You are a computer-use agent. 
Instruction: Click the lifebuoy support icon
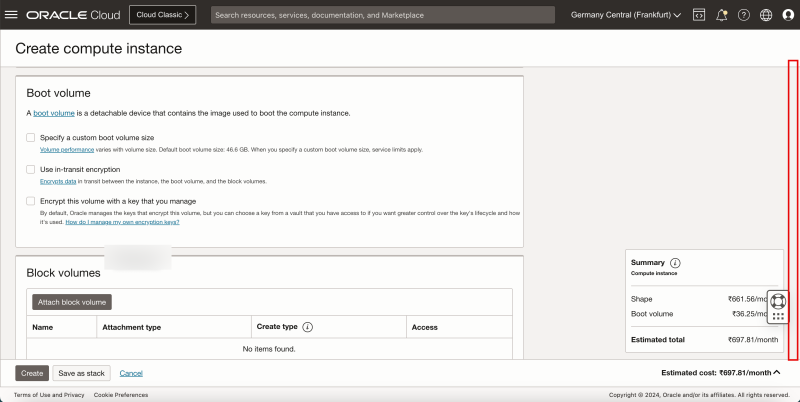point(778,300)
